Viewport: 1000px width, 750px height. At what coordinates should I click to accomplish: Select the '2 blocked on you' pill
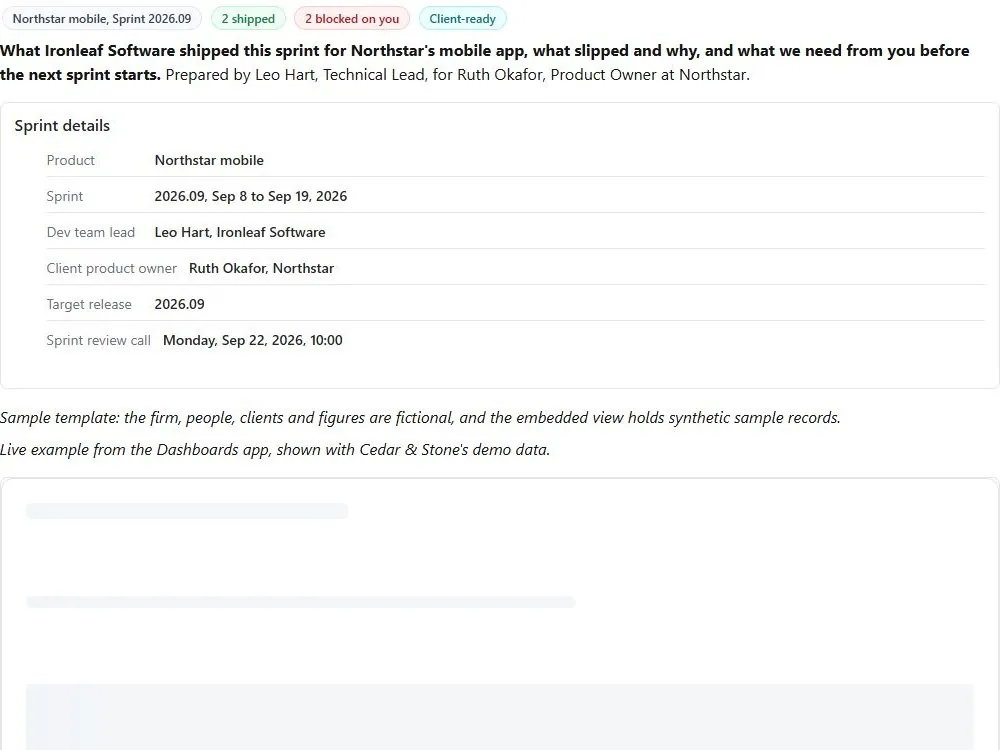pos(352,18)
